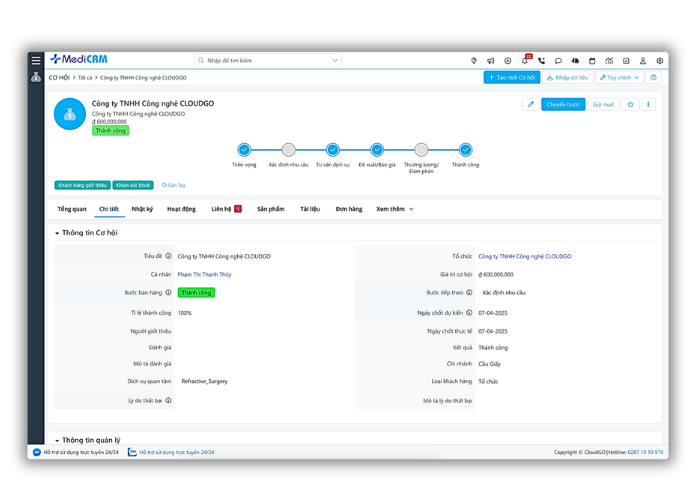Open the settings gear icon

coord(659,61)
